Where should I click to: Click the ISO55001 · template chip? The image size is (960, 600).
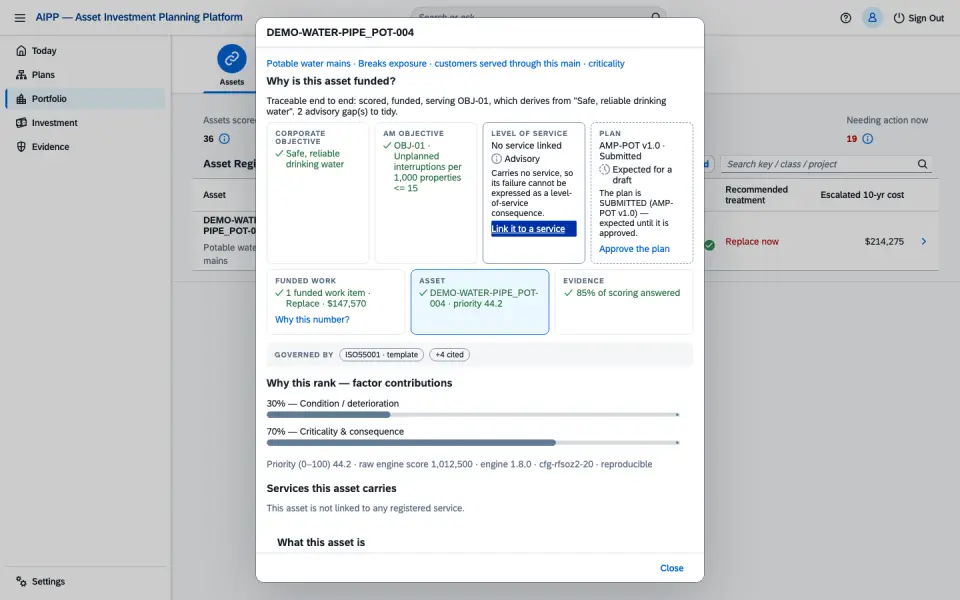(381, 354)
